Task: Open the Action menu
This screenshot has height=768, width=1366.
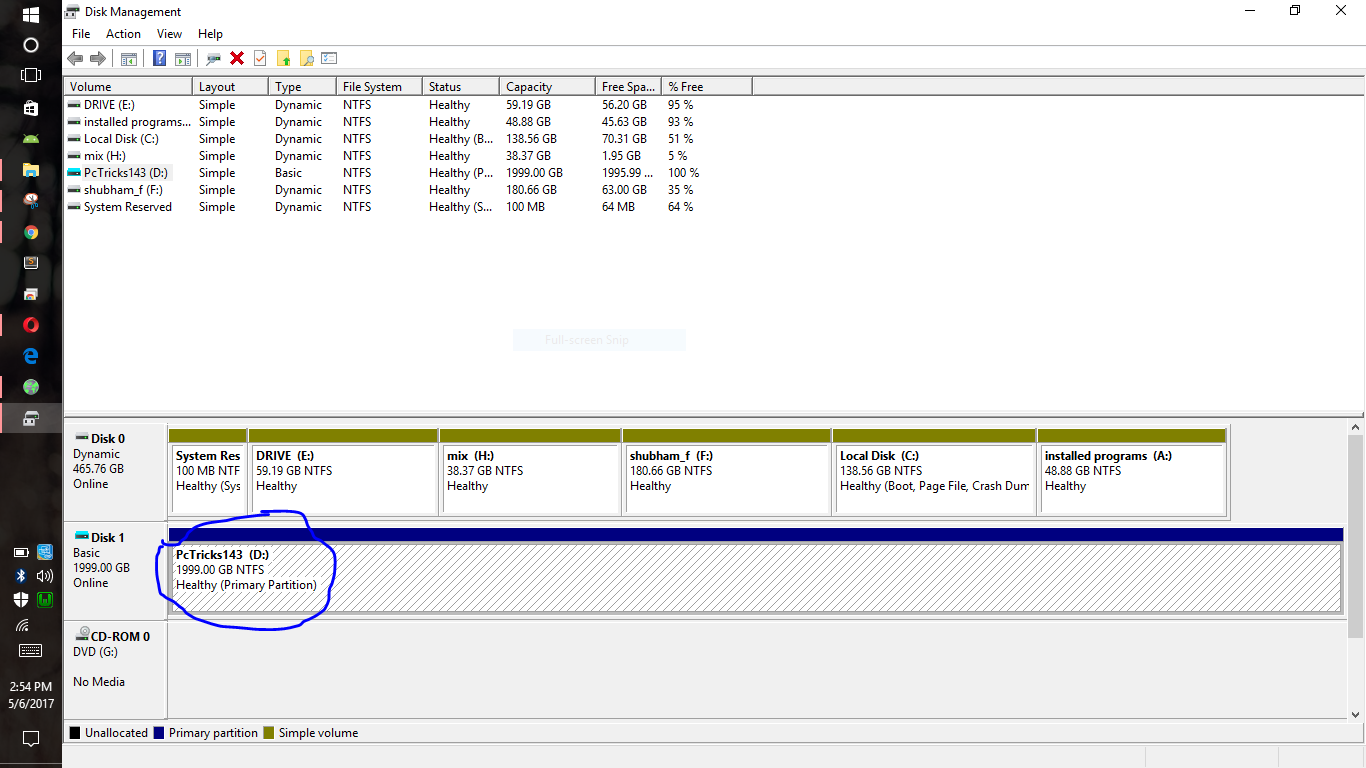Action: click(123, 33)
